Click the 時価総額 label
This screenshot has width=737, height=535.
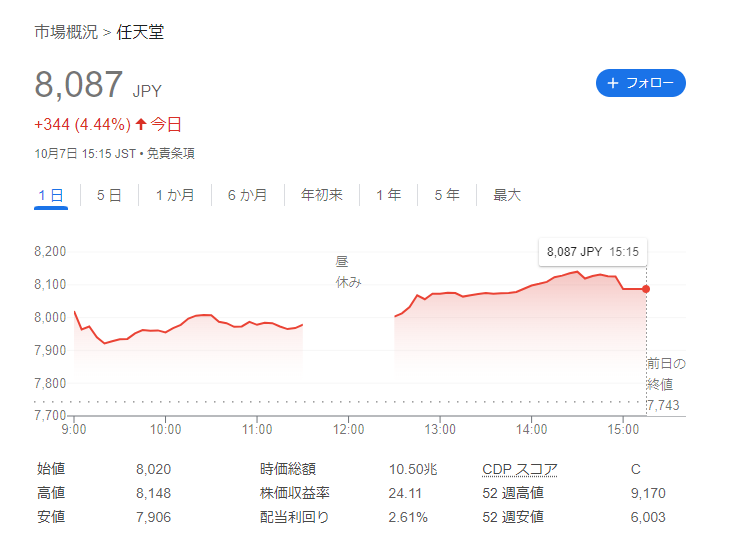(288, 469)
